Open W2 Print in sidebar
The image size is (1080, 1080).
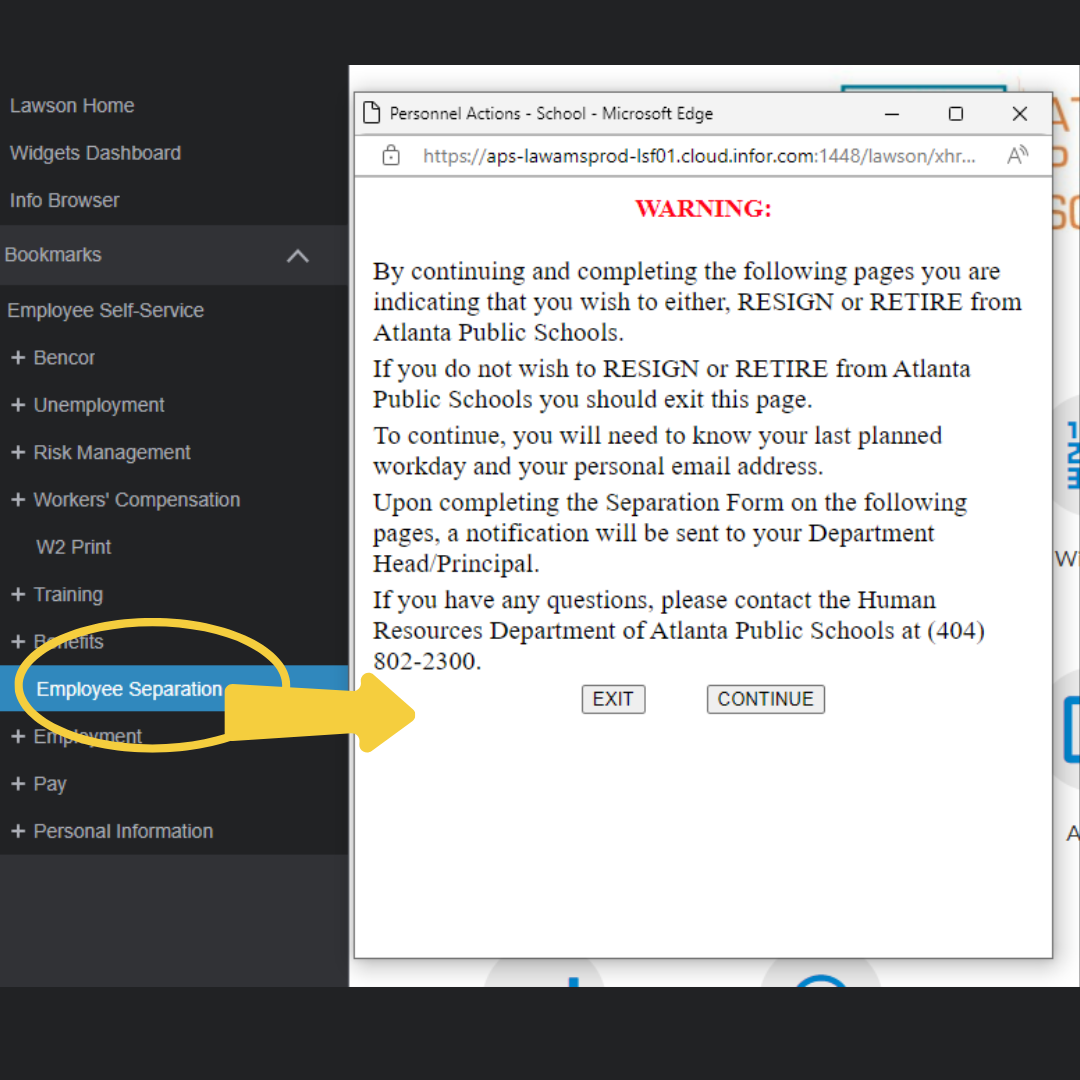(74, 547)
